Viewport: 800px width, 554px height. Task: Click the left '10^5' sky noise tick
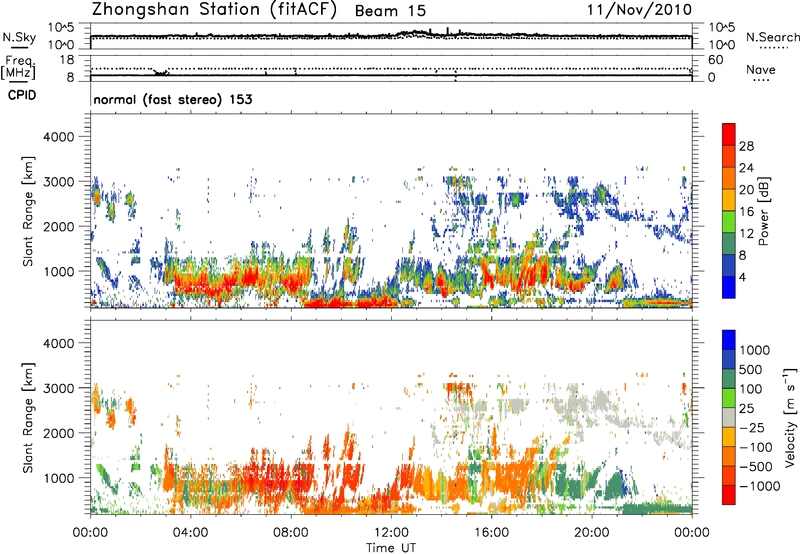click(61, 28)
